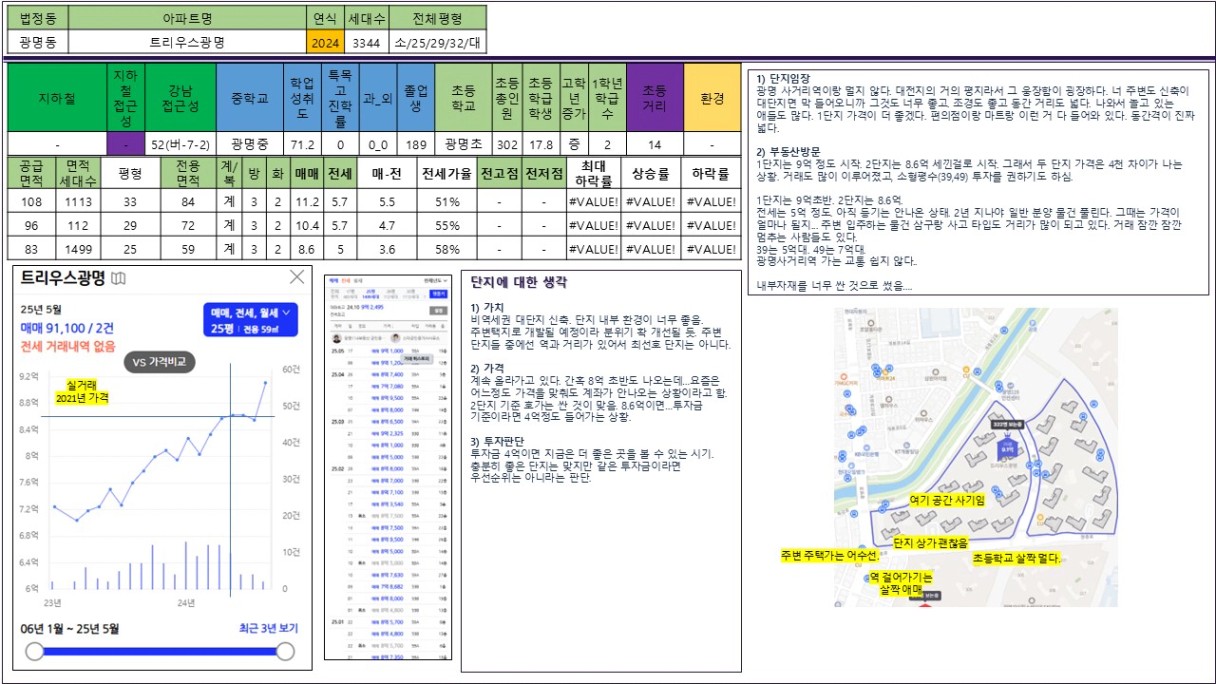Grab the left handle of the date range slider
The image size is (1216, 684).
pos(35,652)
